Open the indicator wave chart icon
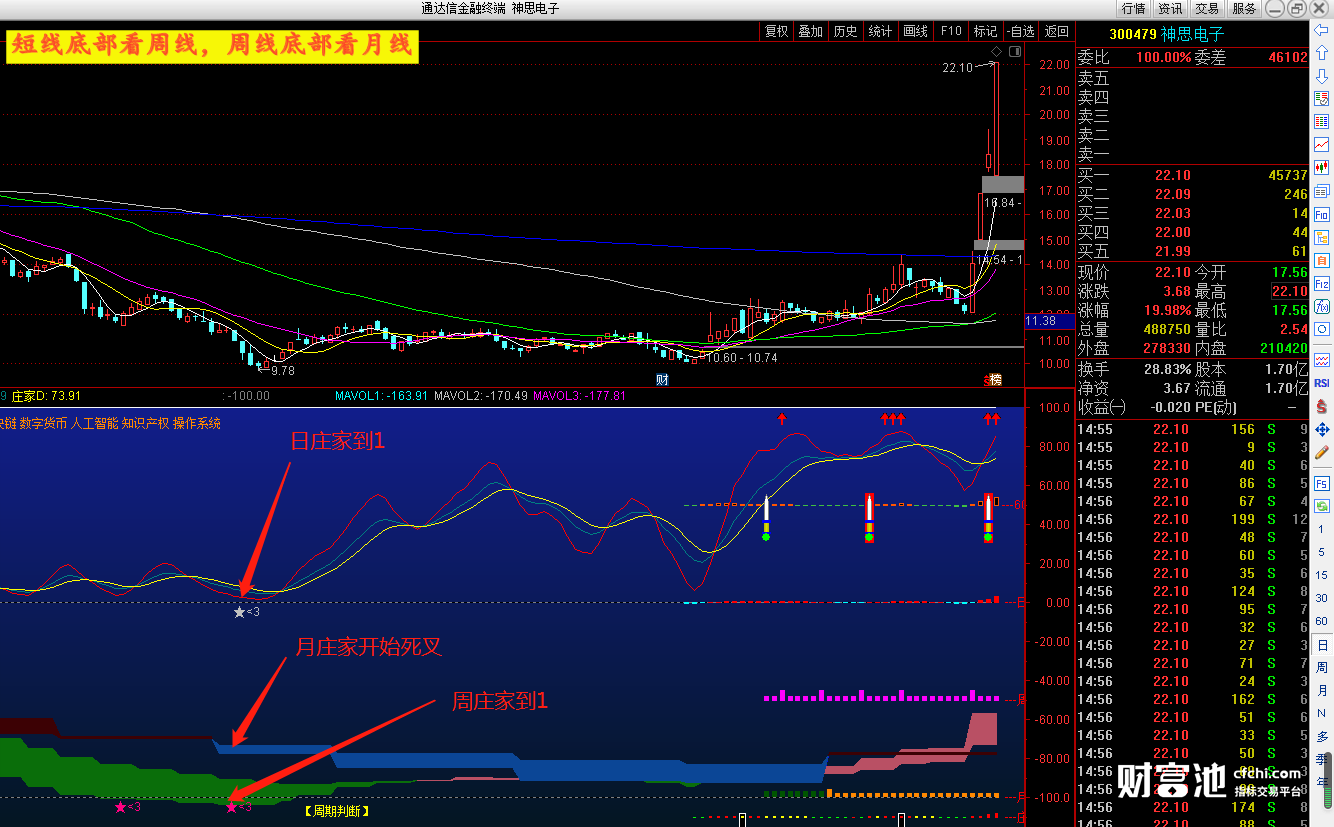Screen dimensions: 1334x827 1322,359
